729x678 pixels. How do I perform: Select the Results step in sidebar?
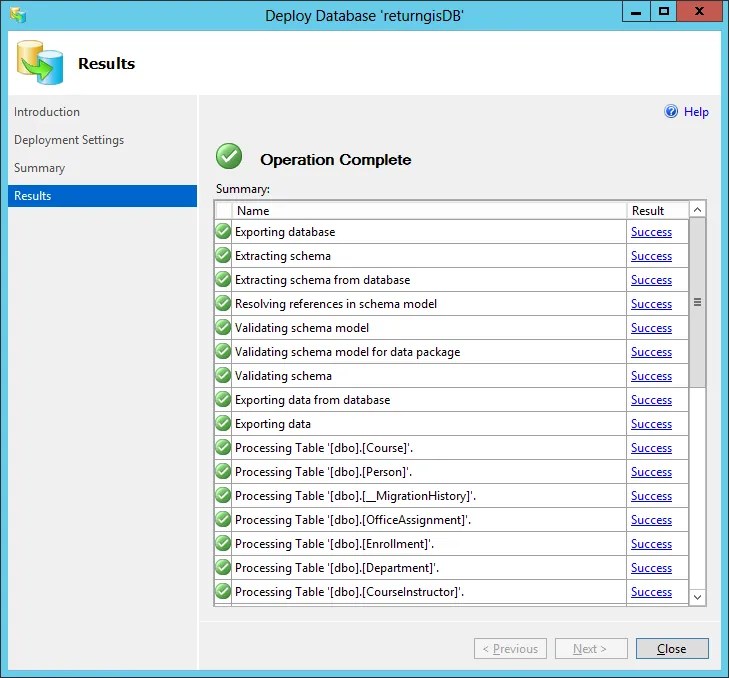(102, 196)
